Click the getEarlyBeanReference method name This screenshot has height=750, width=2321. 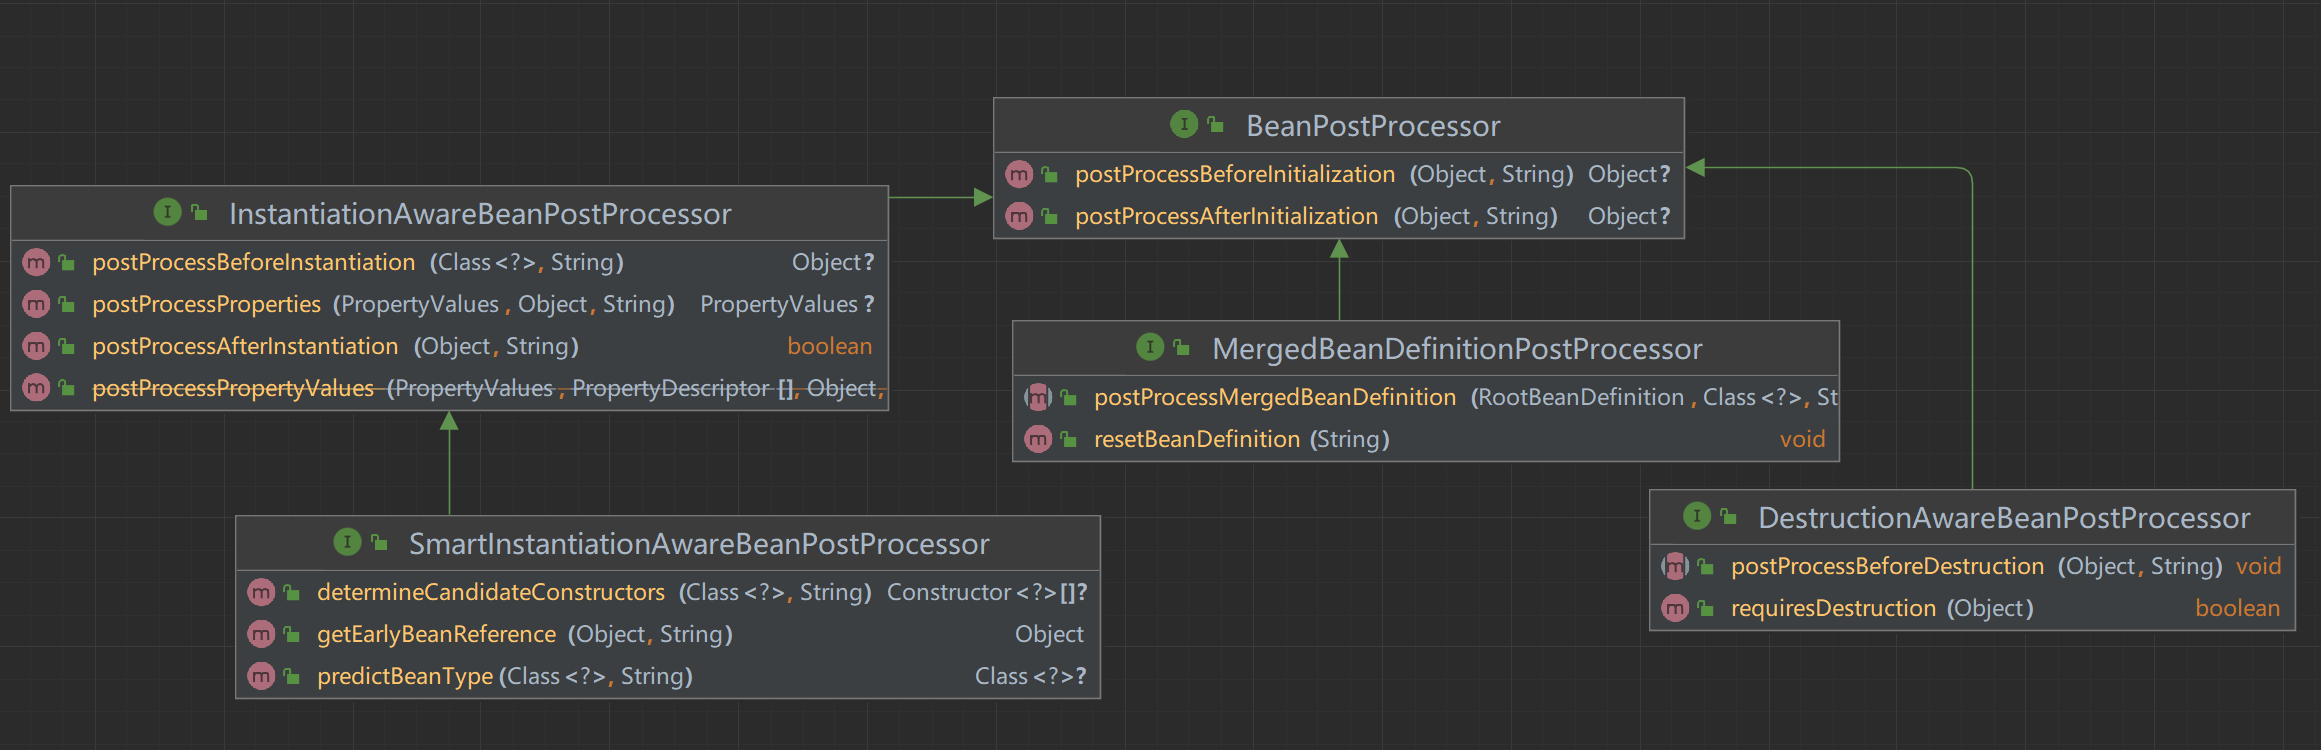tap(437, 634)
